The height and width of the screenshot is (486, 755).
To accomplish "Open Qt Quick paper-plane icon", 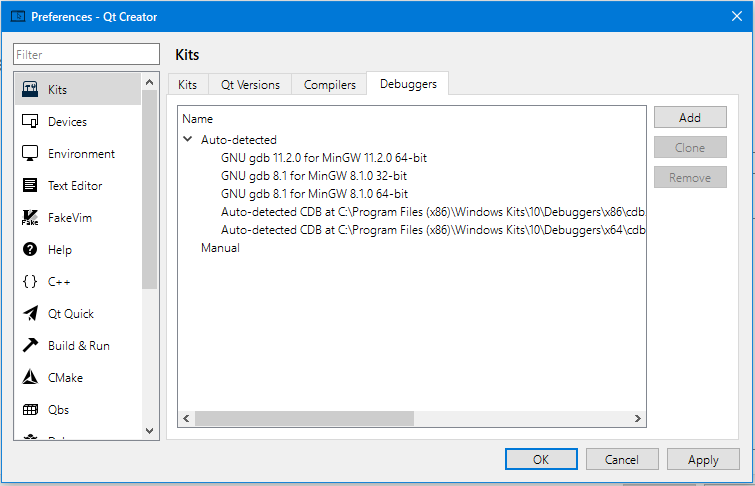I will [x=30, y=314].
